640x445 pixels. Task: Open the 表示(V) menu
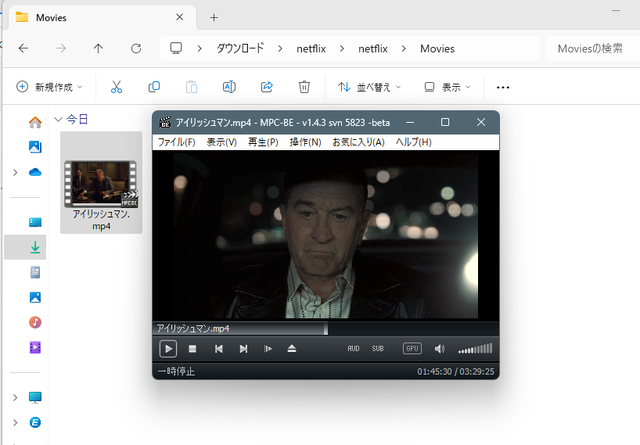pos(222,142)
